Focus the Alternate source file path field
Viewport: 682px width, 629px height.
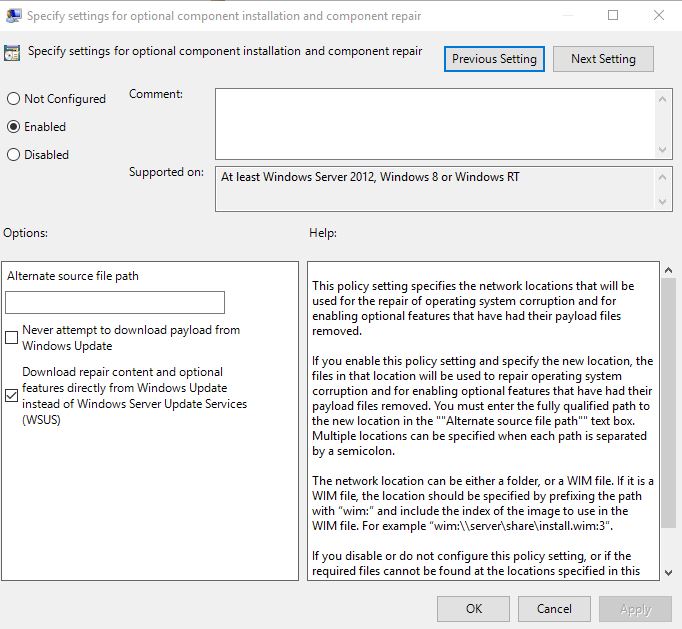point(115,302)
